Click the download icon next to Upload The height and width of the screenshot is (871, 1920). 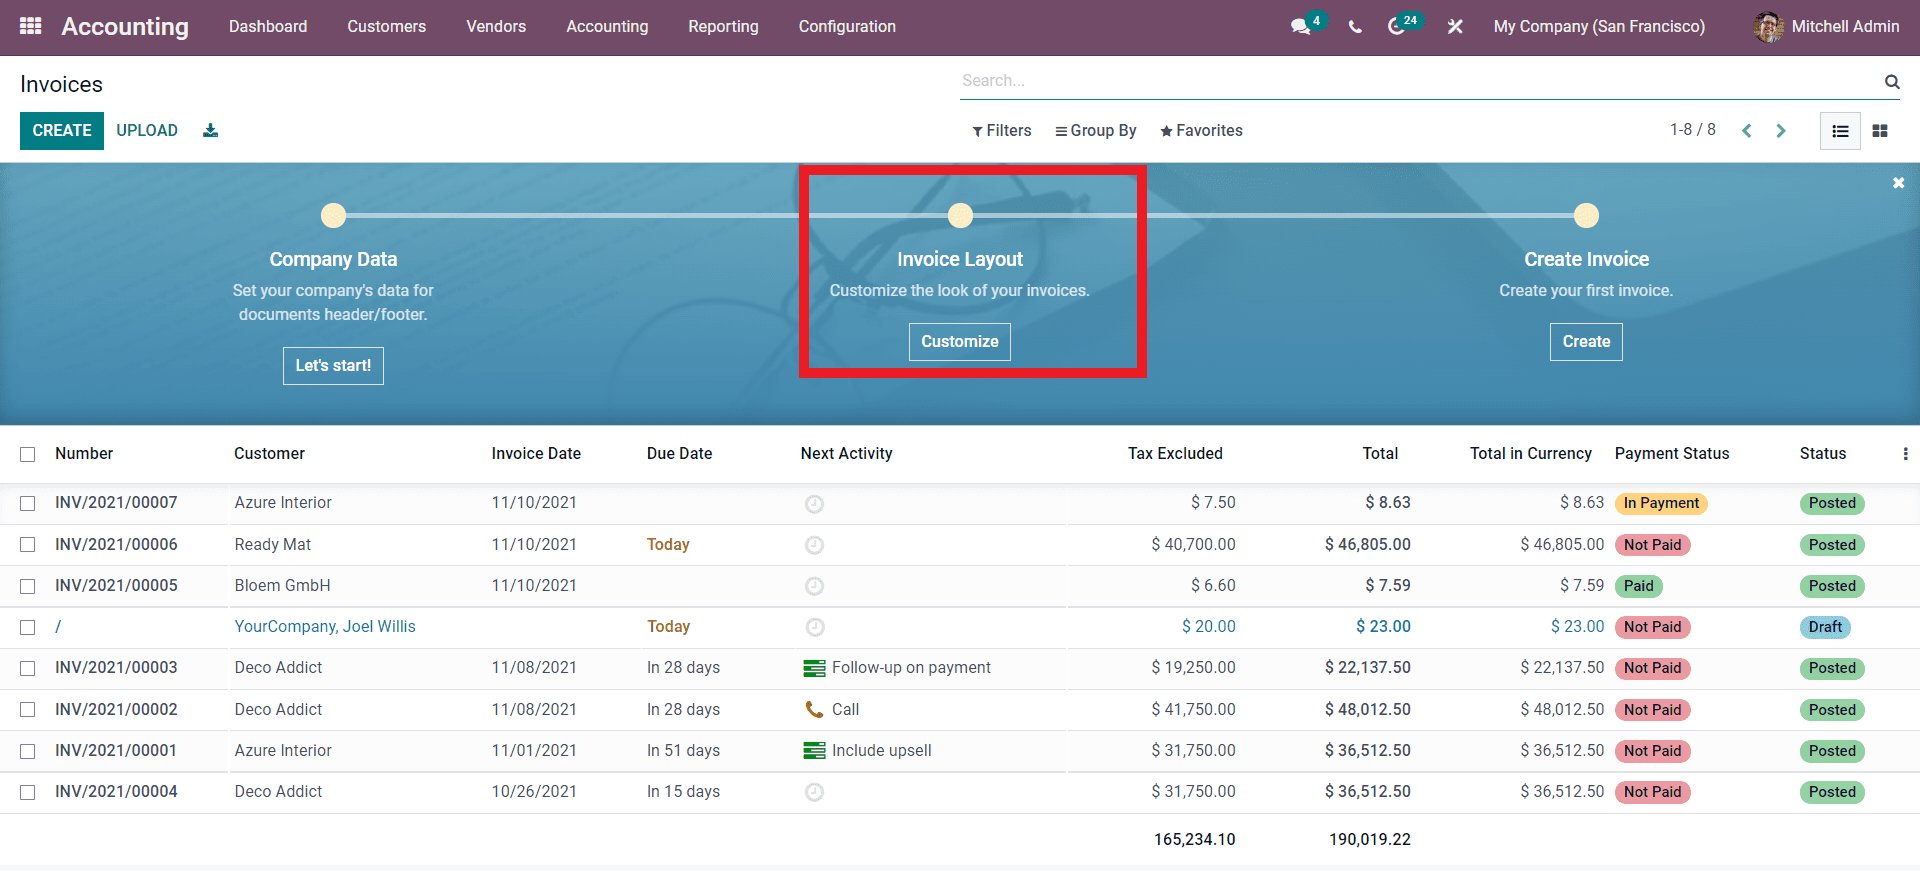pos(210,131)
